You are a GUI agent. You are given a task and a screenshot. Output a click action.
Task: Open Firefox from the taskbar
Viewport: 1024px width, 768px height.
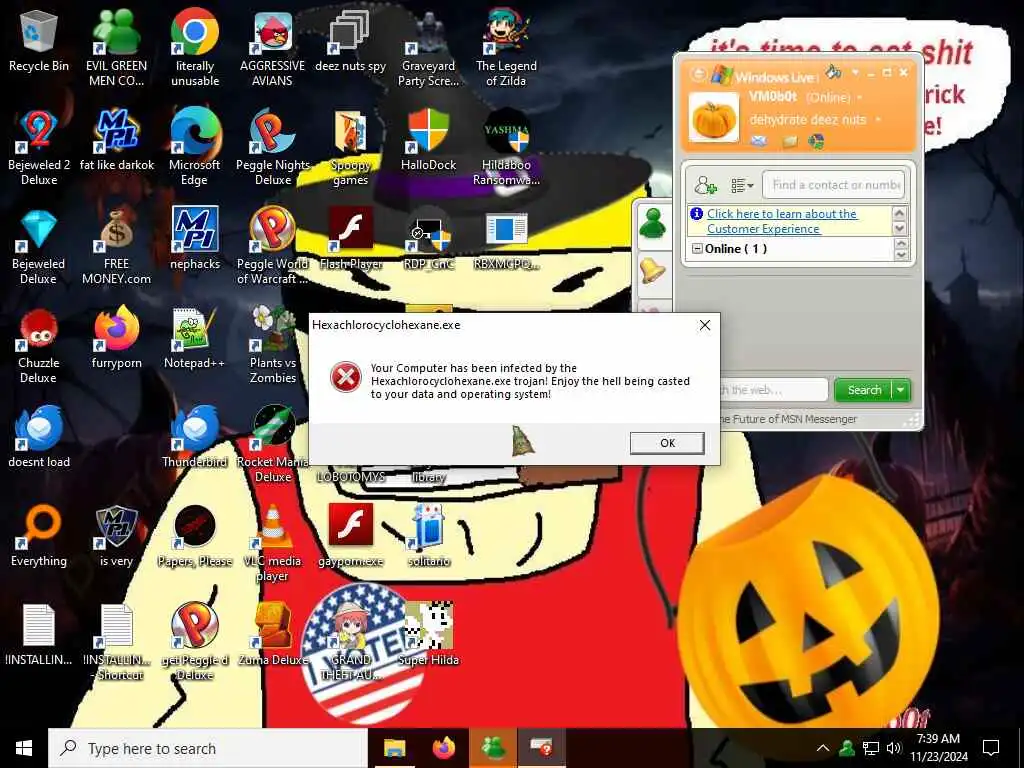click(444, 748)
